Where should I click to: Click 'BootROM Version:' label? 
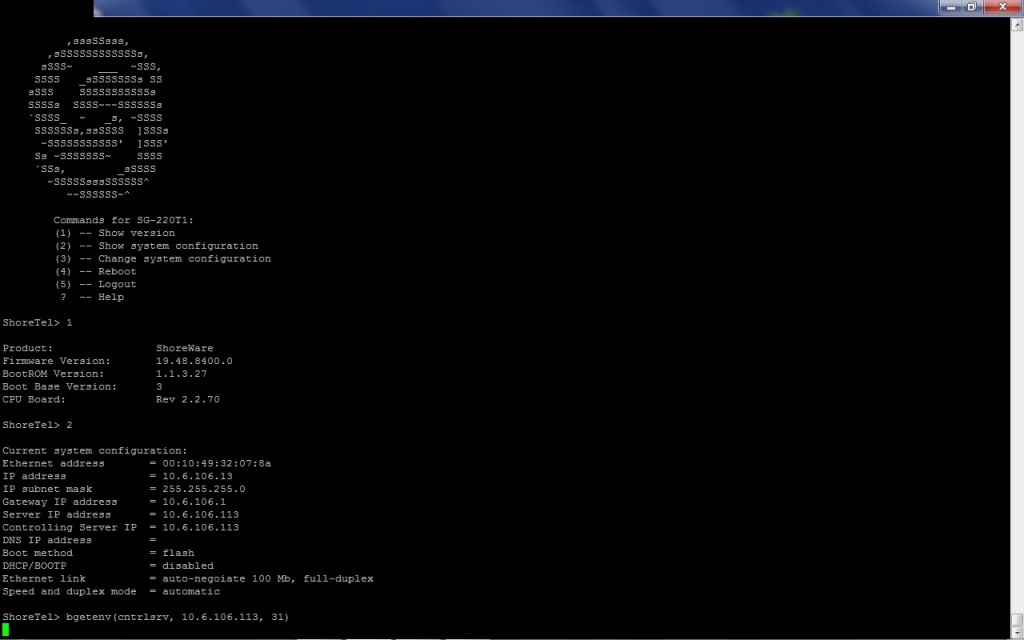(53, 374)
